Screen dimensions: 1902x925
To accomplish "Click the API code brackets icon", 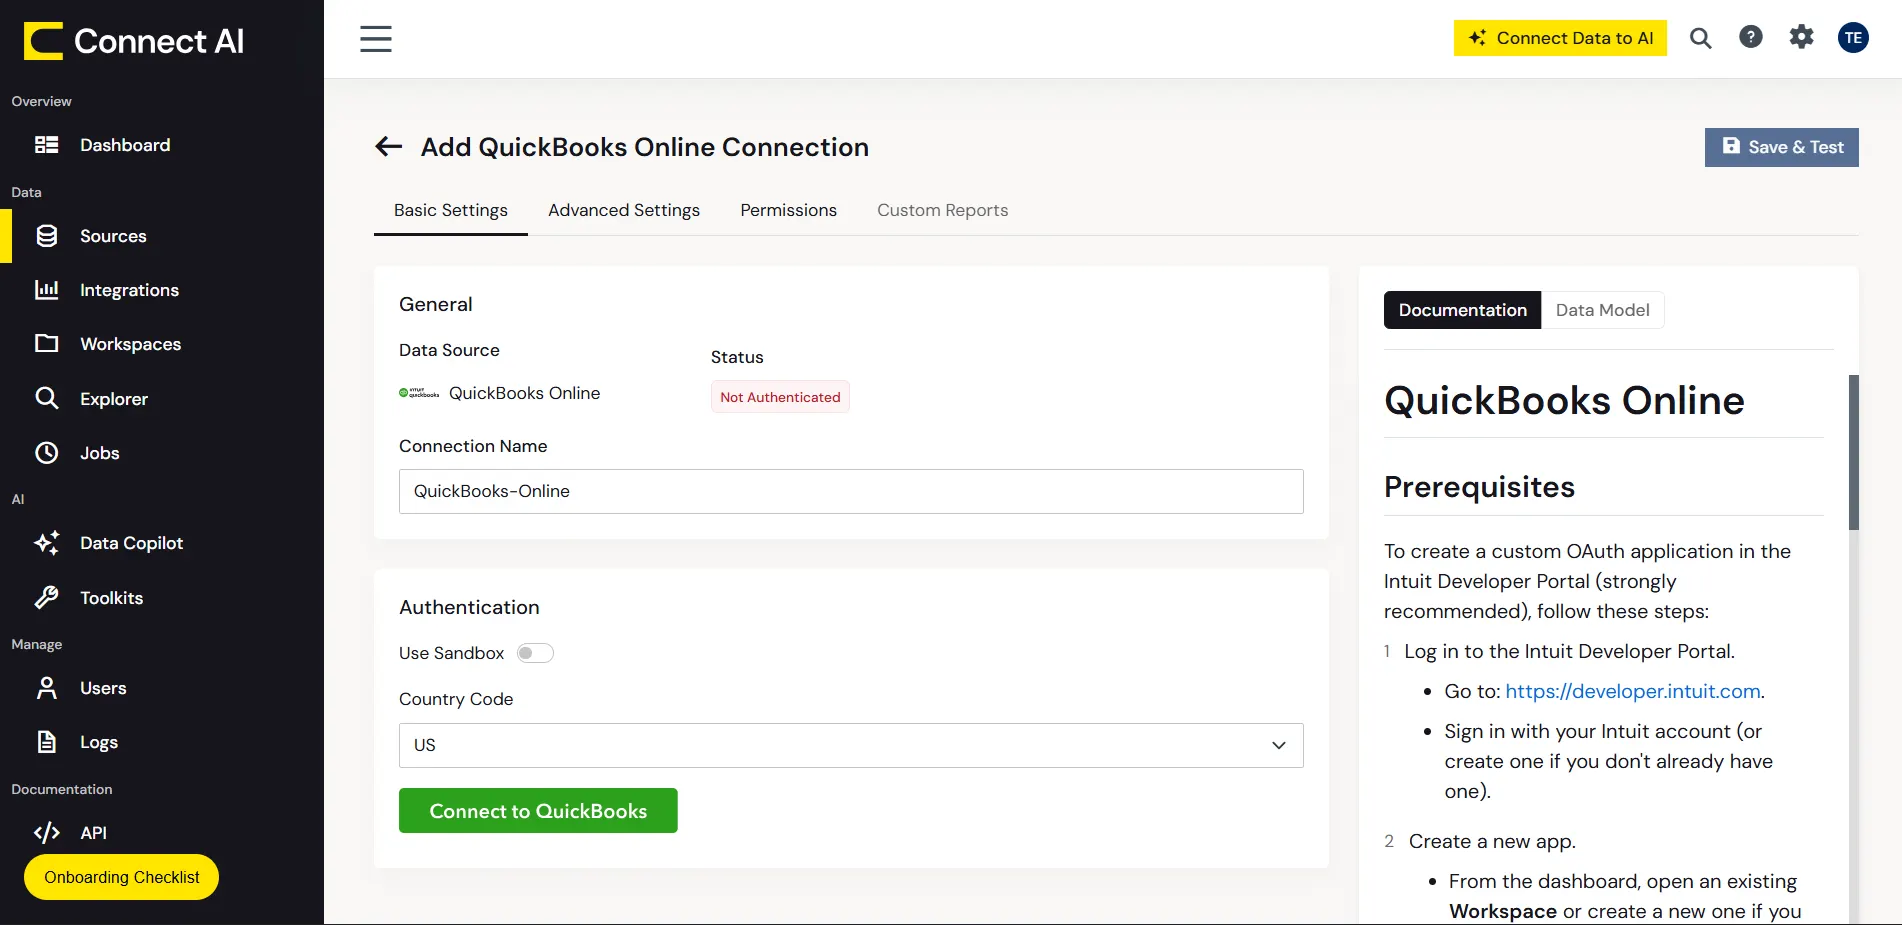I will coord(47,833).
